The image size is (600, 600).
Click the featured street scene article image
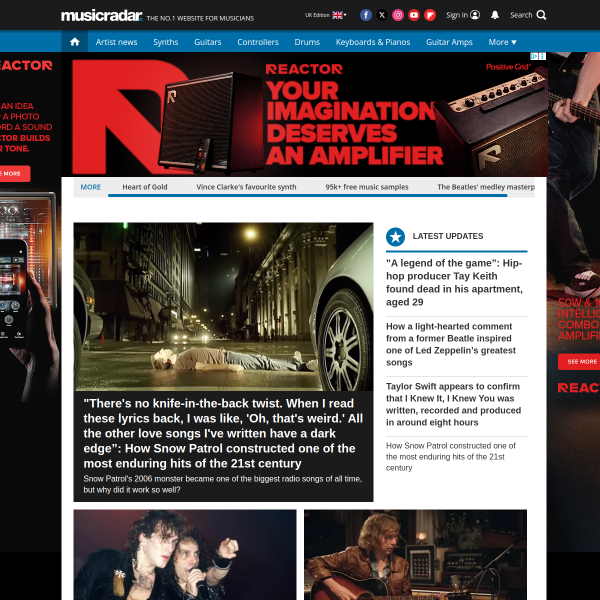(x=223, y=307)
